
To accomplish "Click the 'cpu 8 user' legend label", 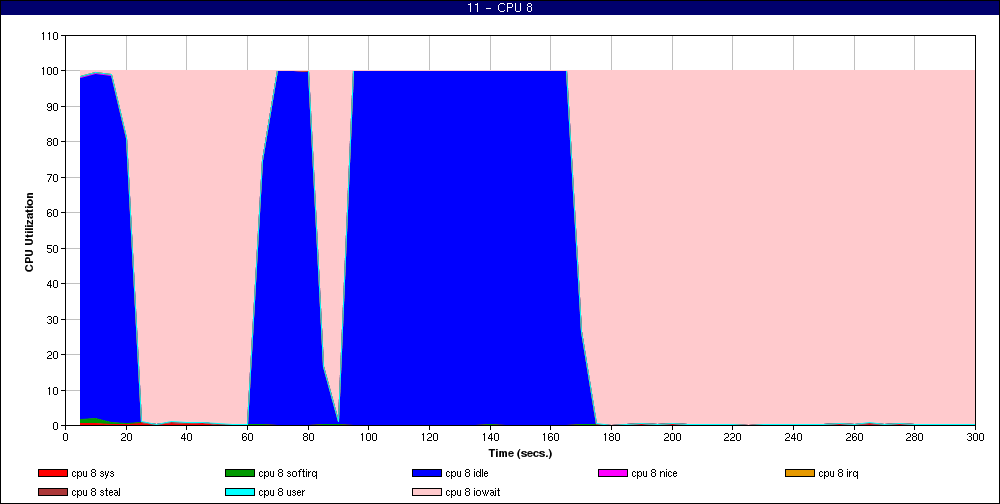I will [x=281, y=493].
